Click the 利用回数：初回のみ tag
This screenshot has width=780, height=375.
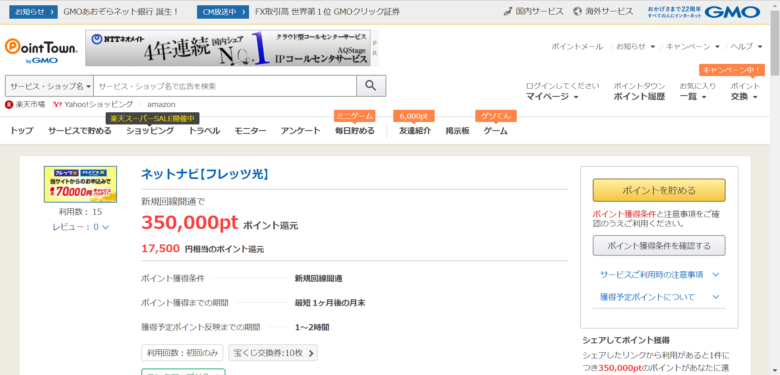pyautogui.click(x=183, y=353)
